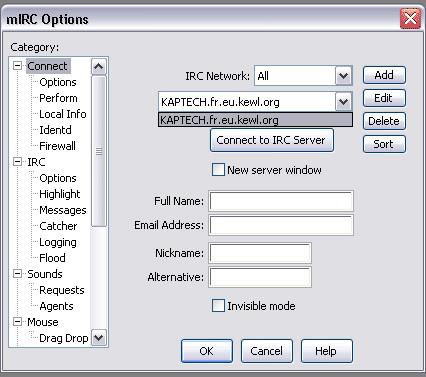Open the IRC Network dropdown
Screen dimensions: 426x377
(x=343, y=76)
